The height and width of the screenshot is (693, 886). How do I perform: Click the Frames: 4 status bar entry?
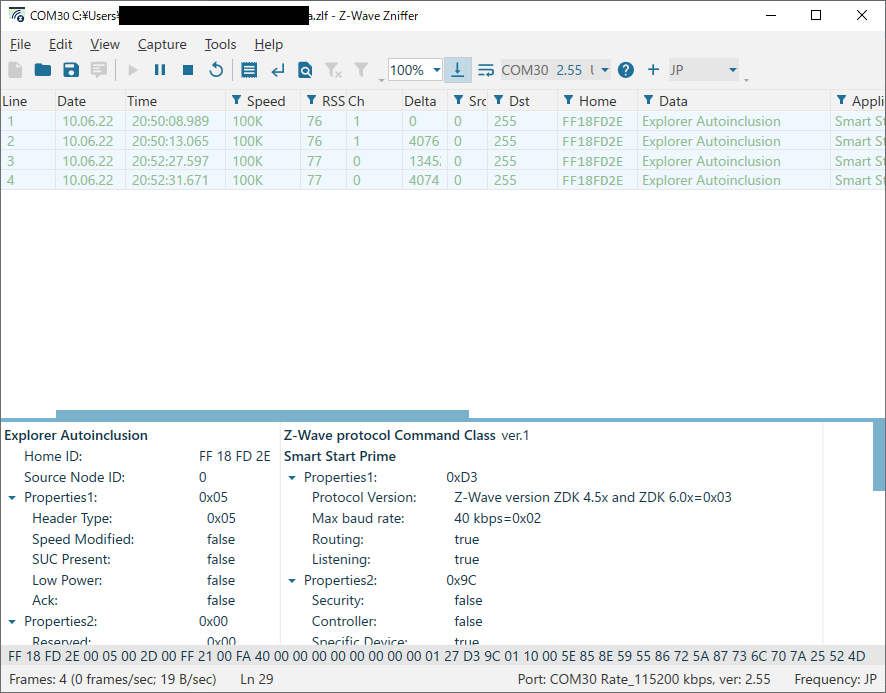coord(112,679)
